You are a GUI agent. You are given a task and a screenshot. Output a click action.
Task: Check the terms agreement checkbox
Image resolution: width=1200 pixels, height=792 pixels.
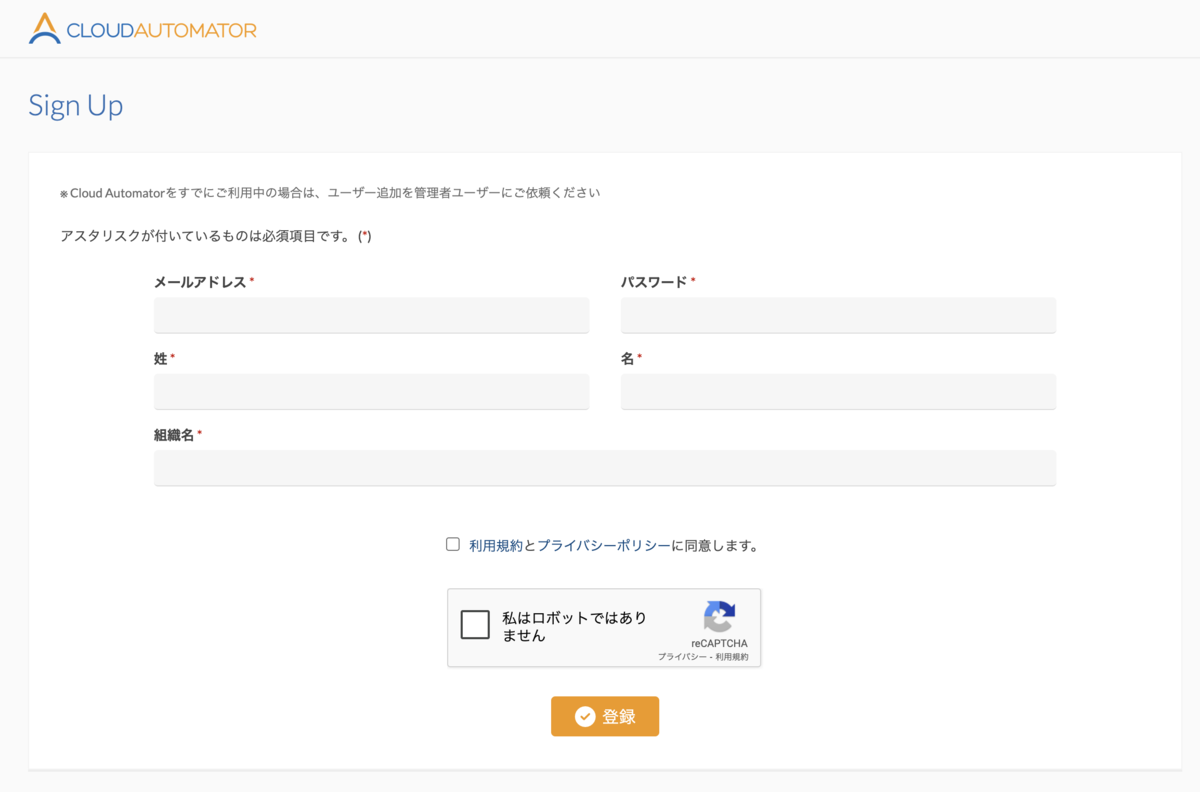pos(453,544)
